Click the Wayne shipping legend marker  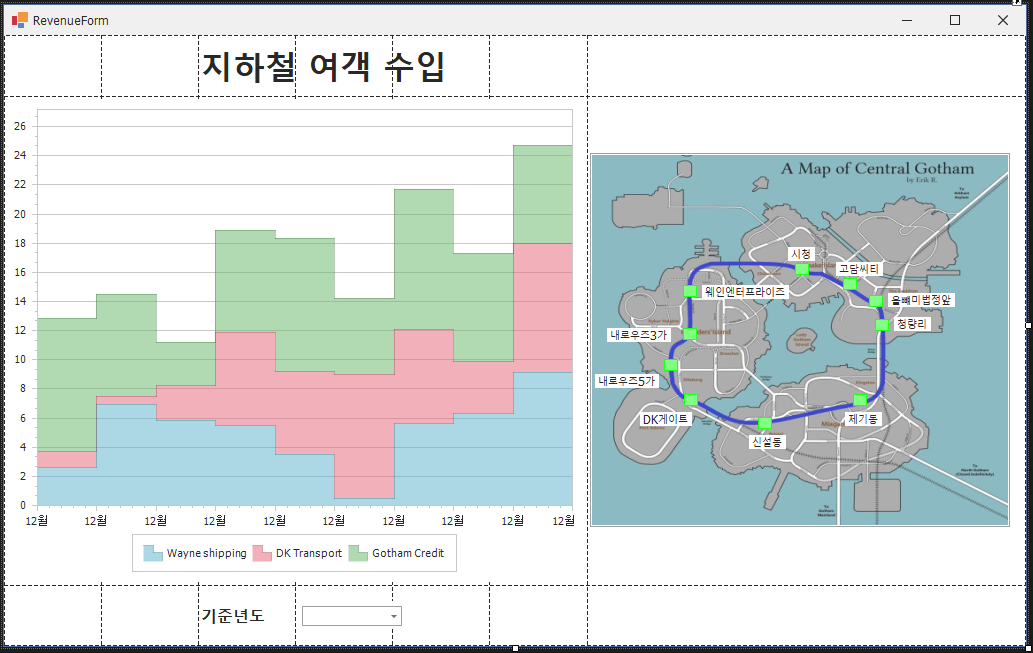coord(153,553)
